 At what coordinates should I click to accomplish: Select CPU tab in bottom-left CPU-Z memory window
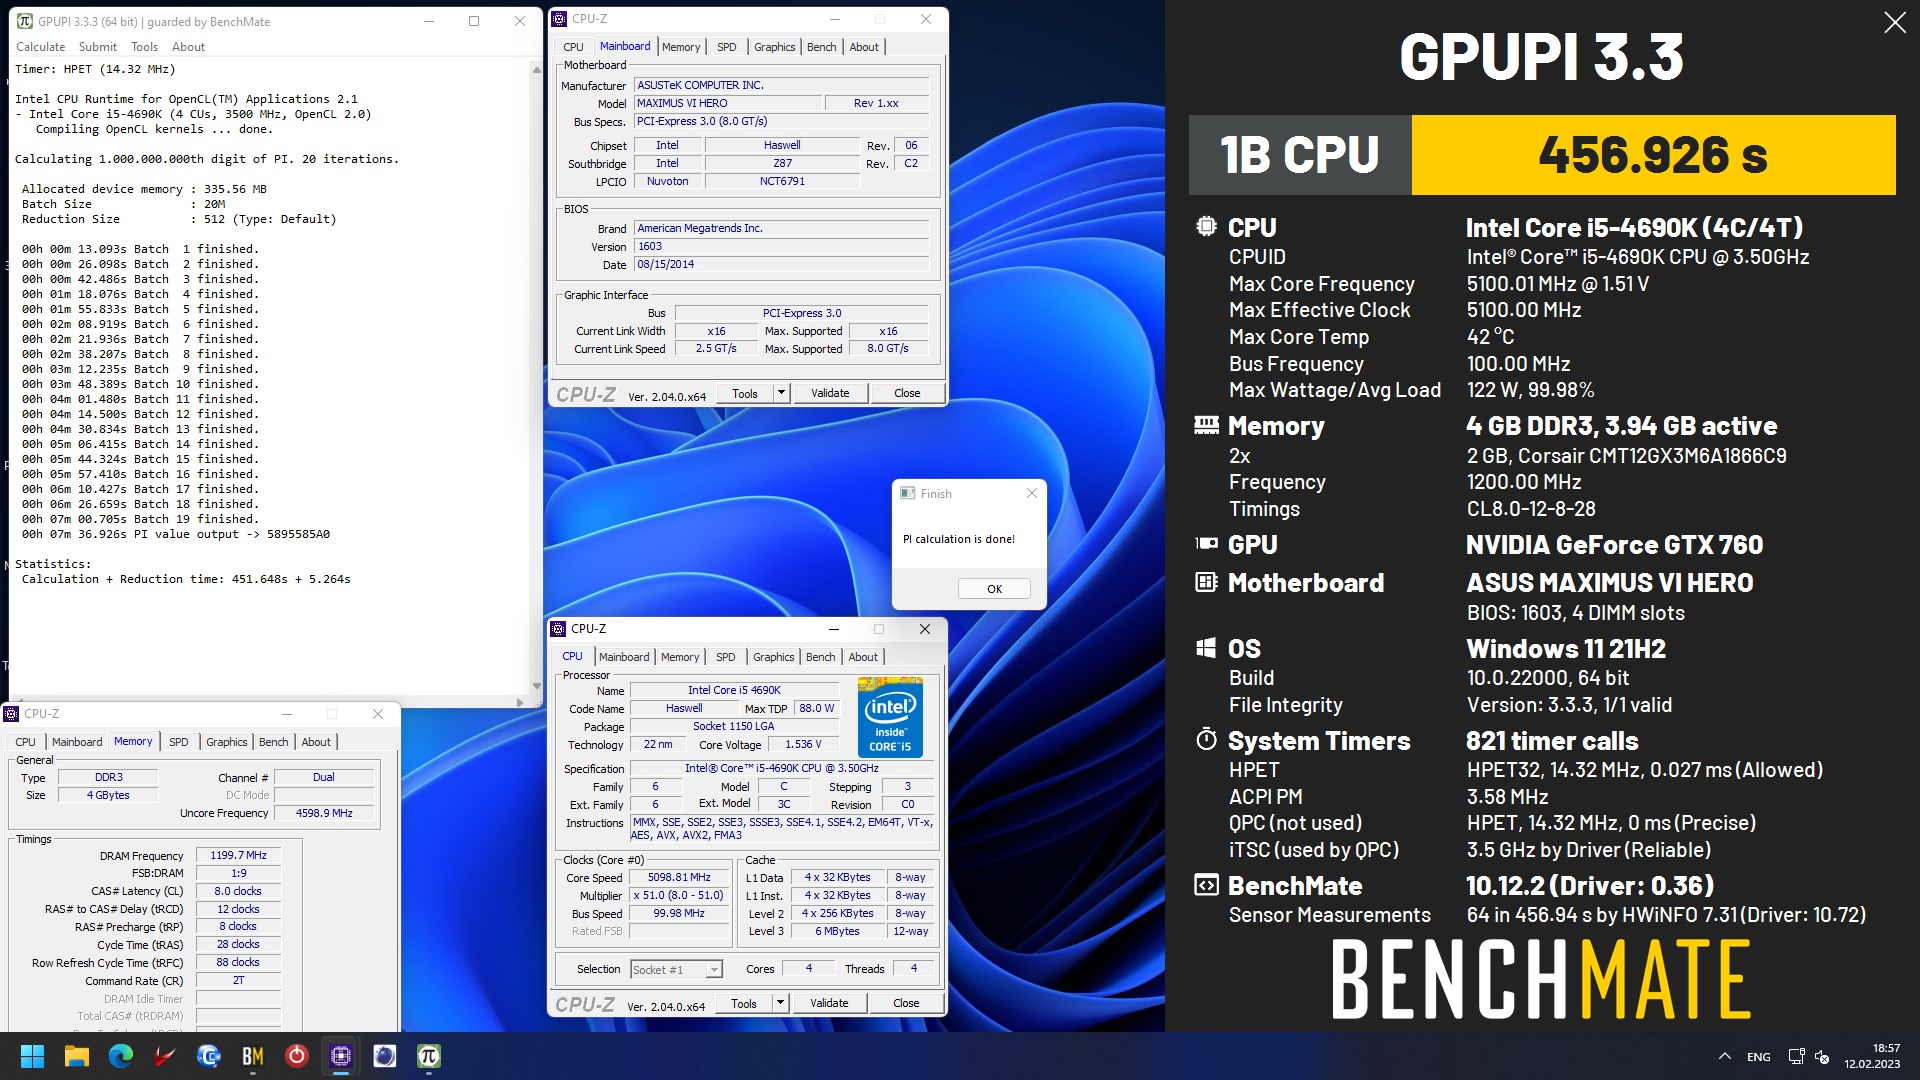tap(26, 742)
